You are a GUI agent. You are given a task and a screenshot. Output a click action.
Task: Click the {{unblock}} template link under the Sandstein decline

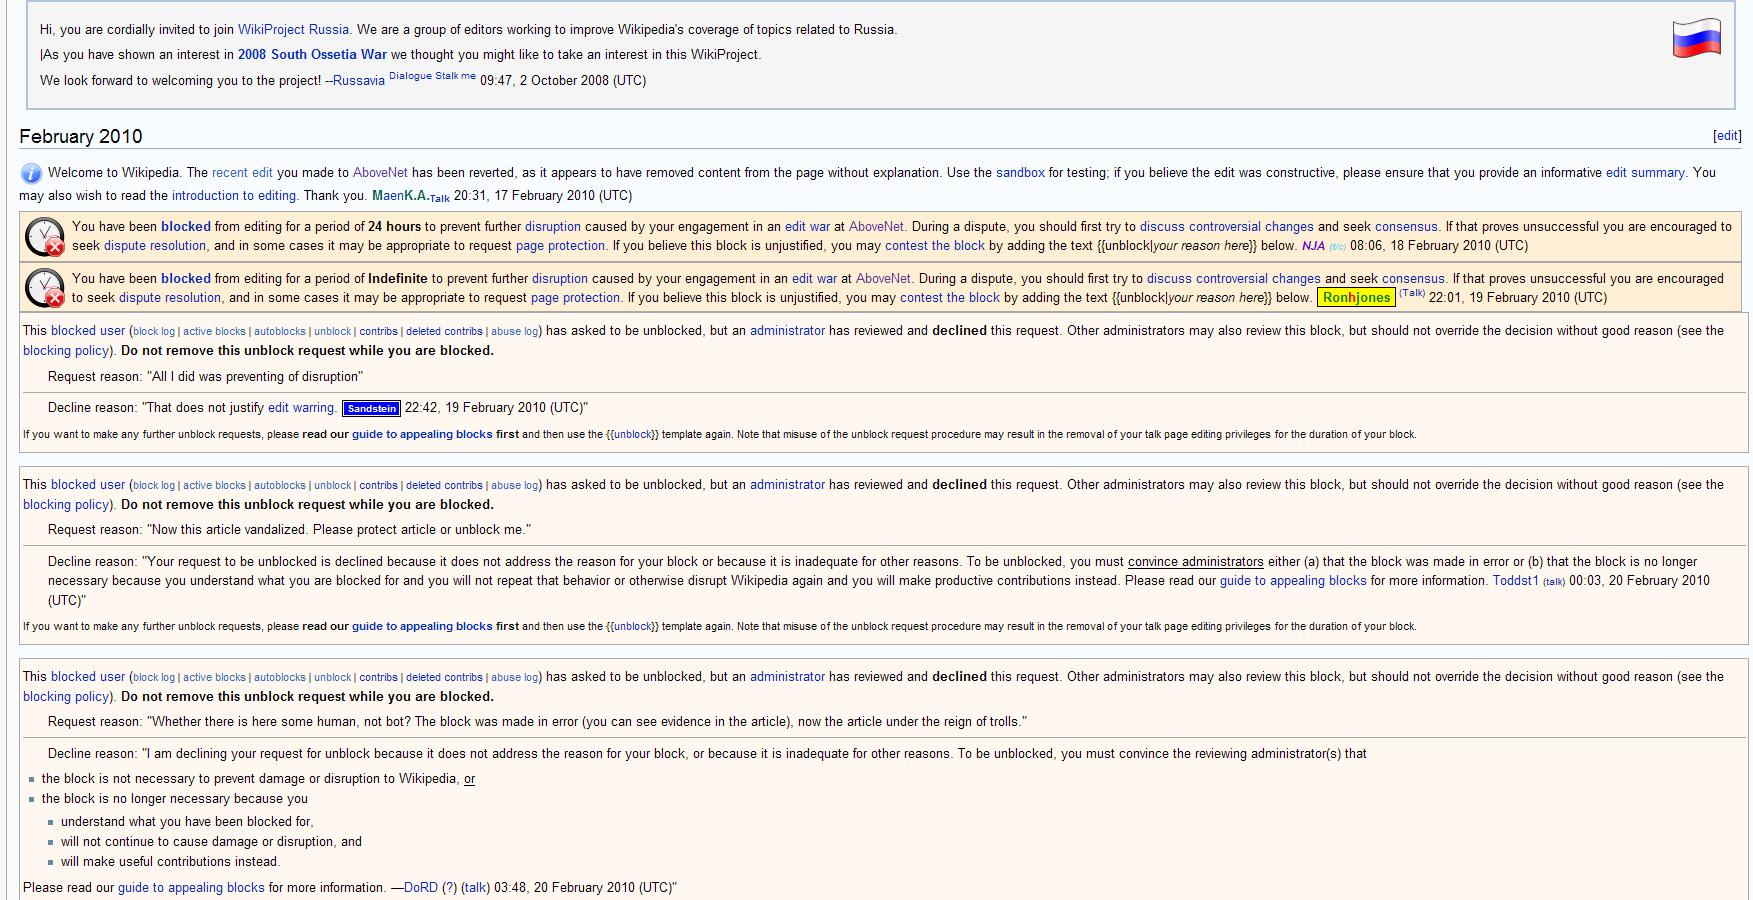coord(632,435)
